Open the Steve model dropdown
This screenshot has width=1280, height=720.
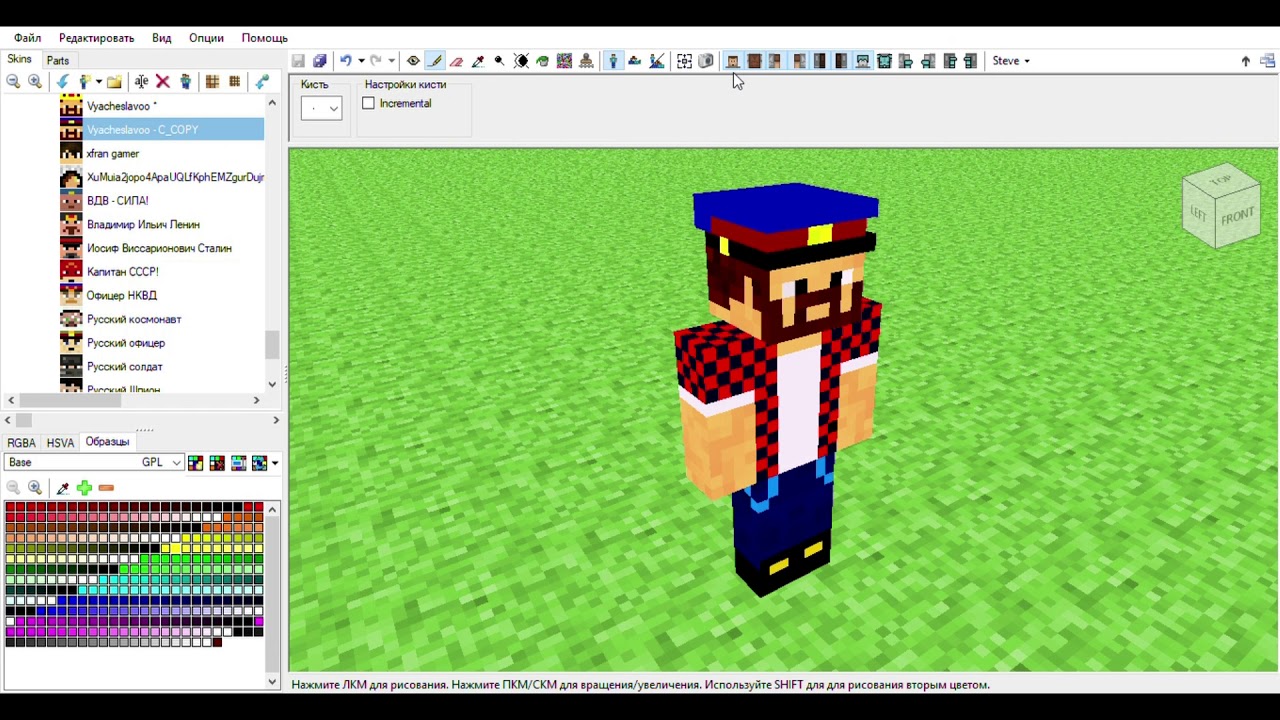1011,61
